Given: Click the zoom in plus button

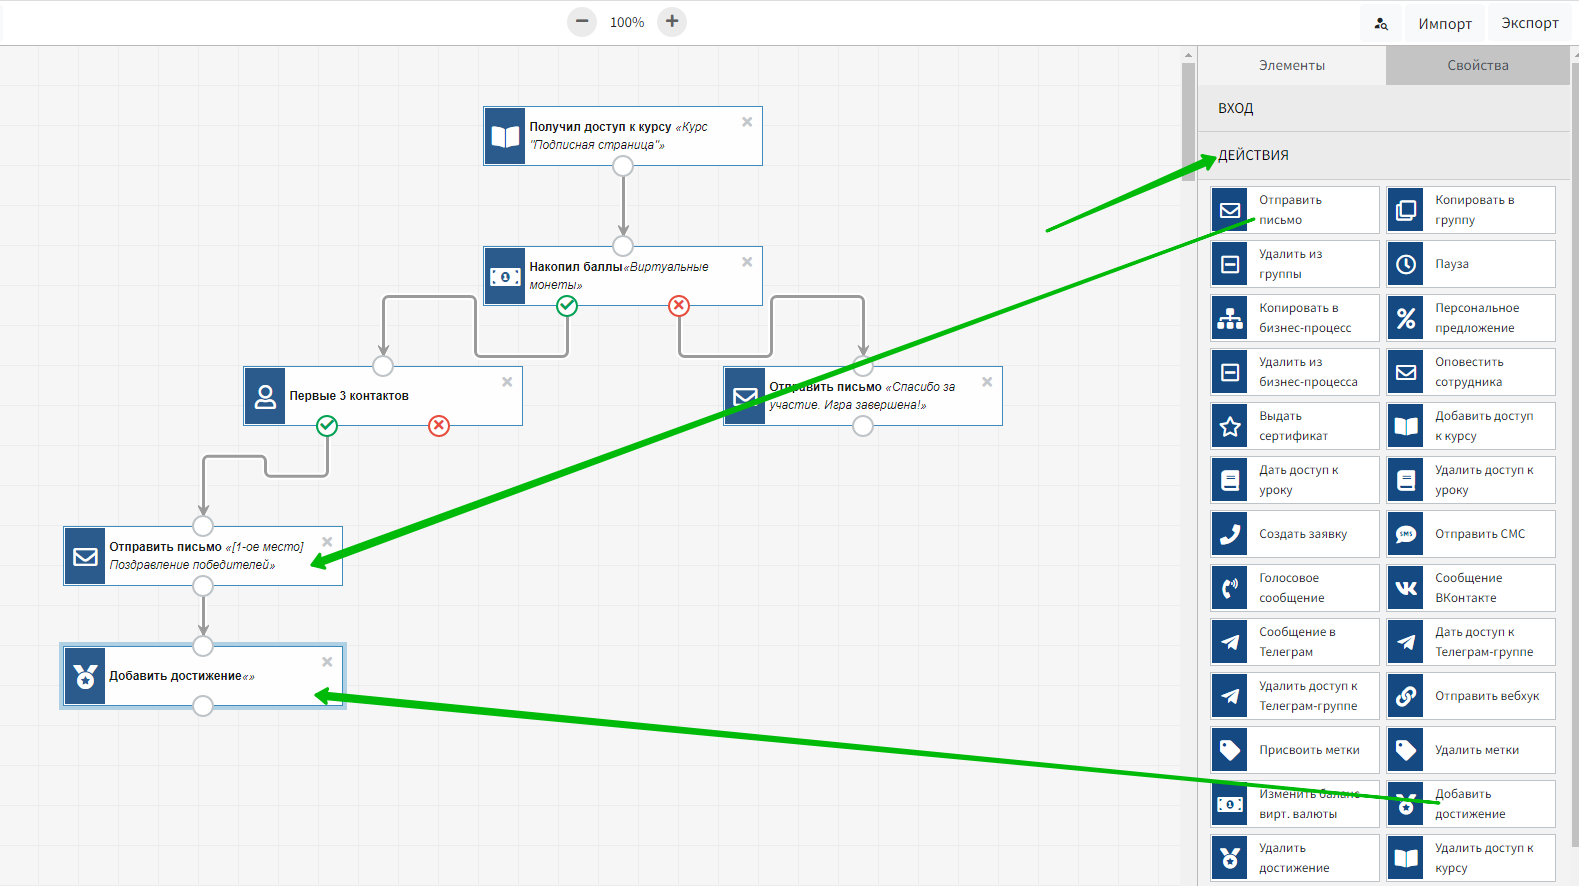Looking at the screenshot, I should 672,22.
